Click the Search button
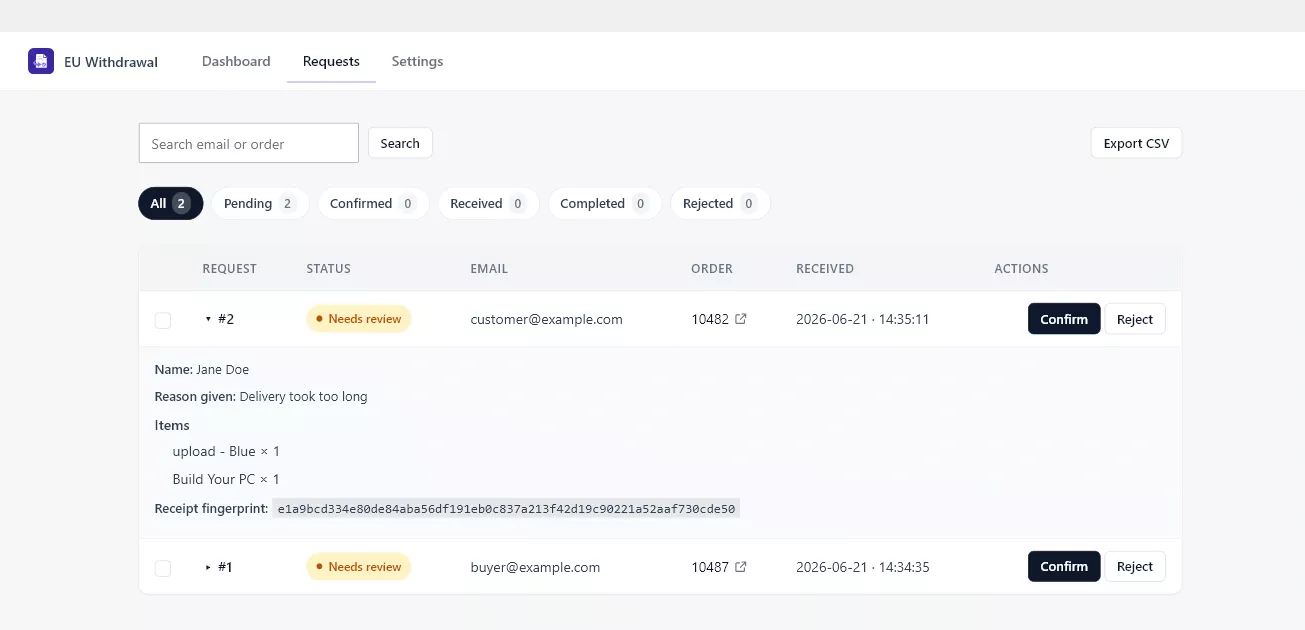Image resolution: width=1305 pixels, height=630 pixels. point(400,143)
